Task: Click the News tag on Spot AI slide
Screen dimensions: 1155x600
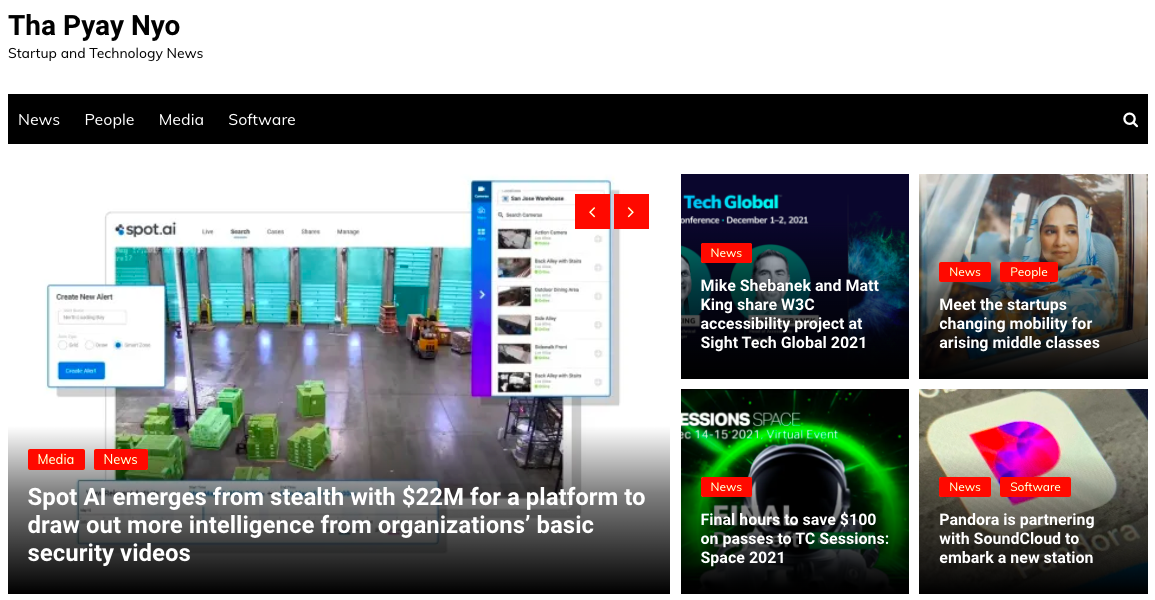Action: pyautogui.click(x=121, y=459)
